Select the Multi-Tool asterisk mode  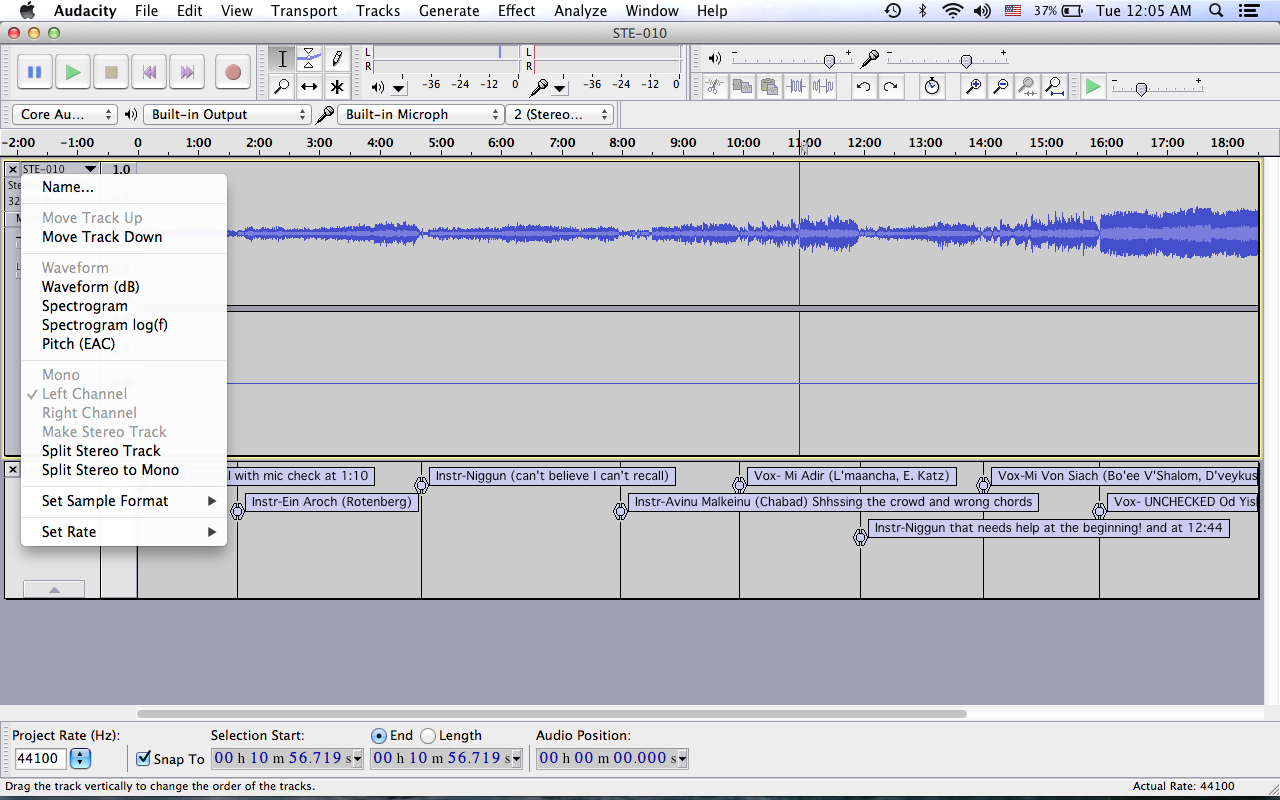(x=338, y=87)
